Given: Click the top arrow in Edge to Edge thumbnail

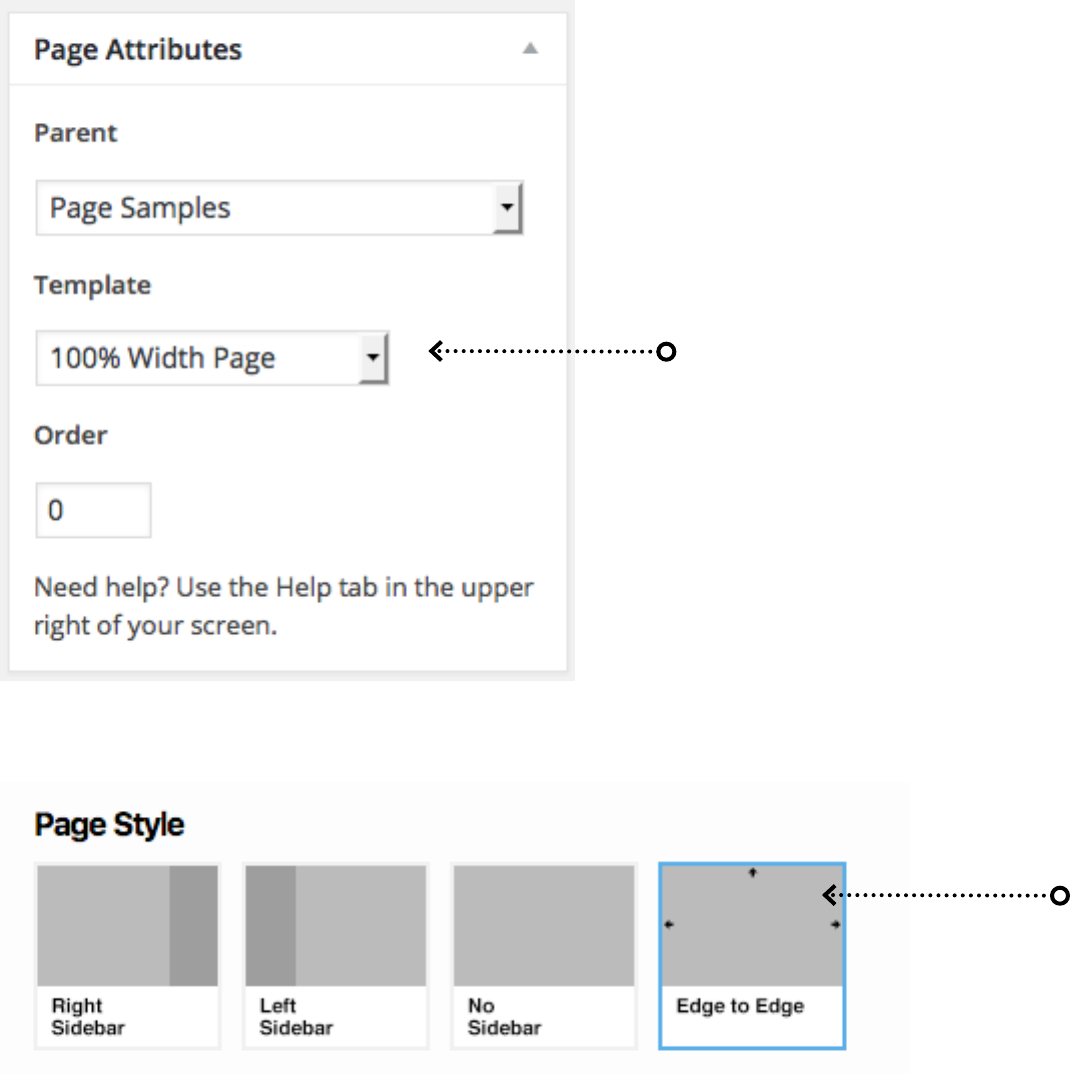Looking at the screenshot, I should coord(753,872).
